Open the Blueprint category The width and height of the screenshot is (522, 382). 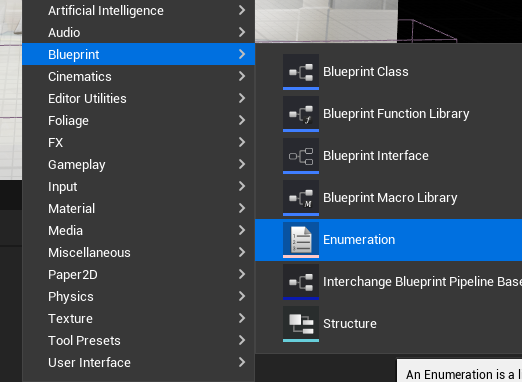[x=138, y=54]
